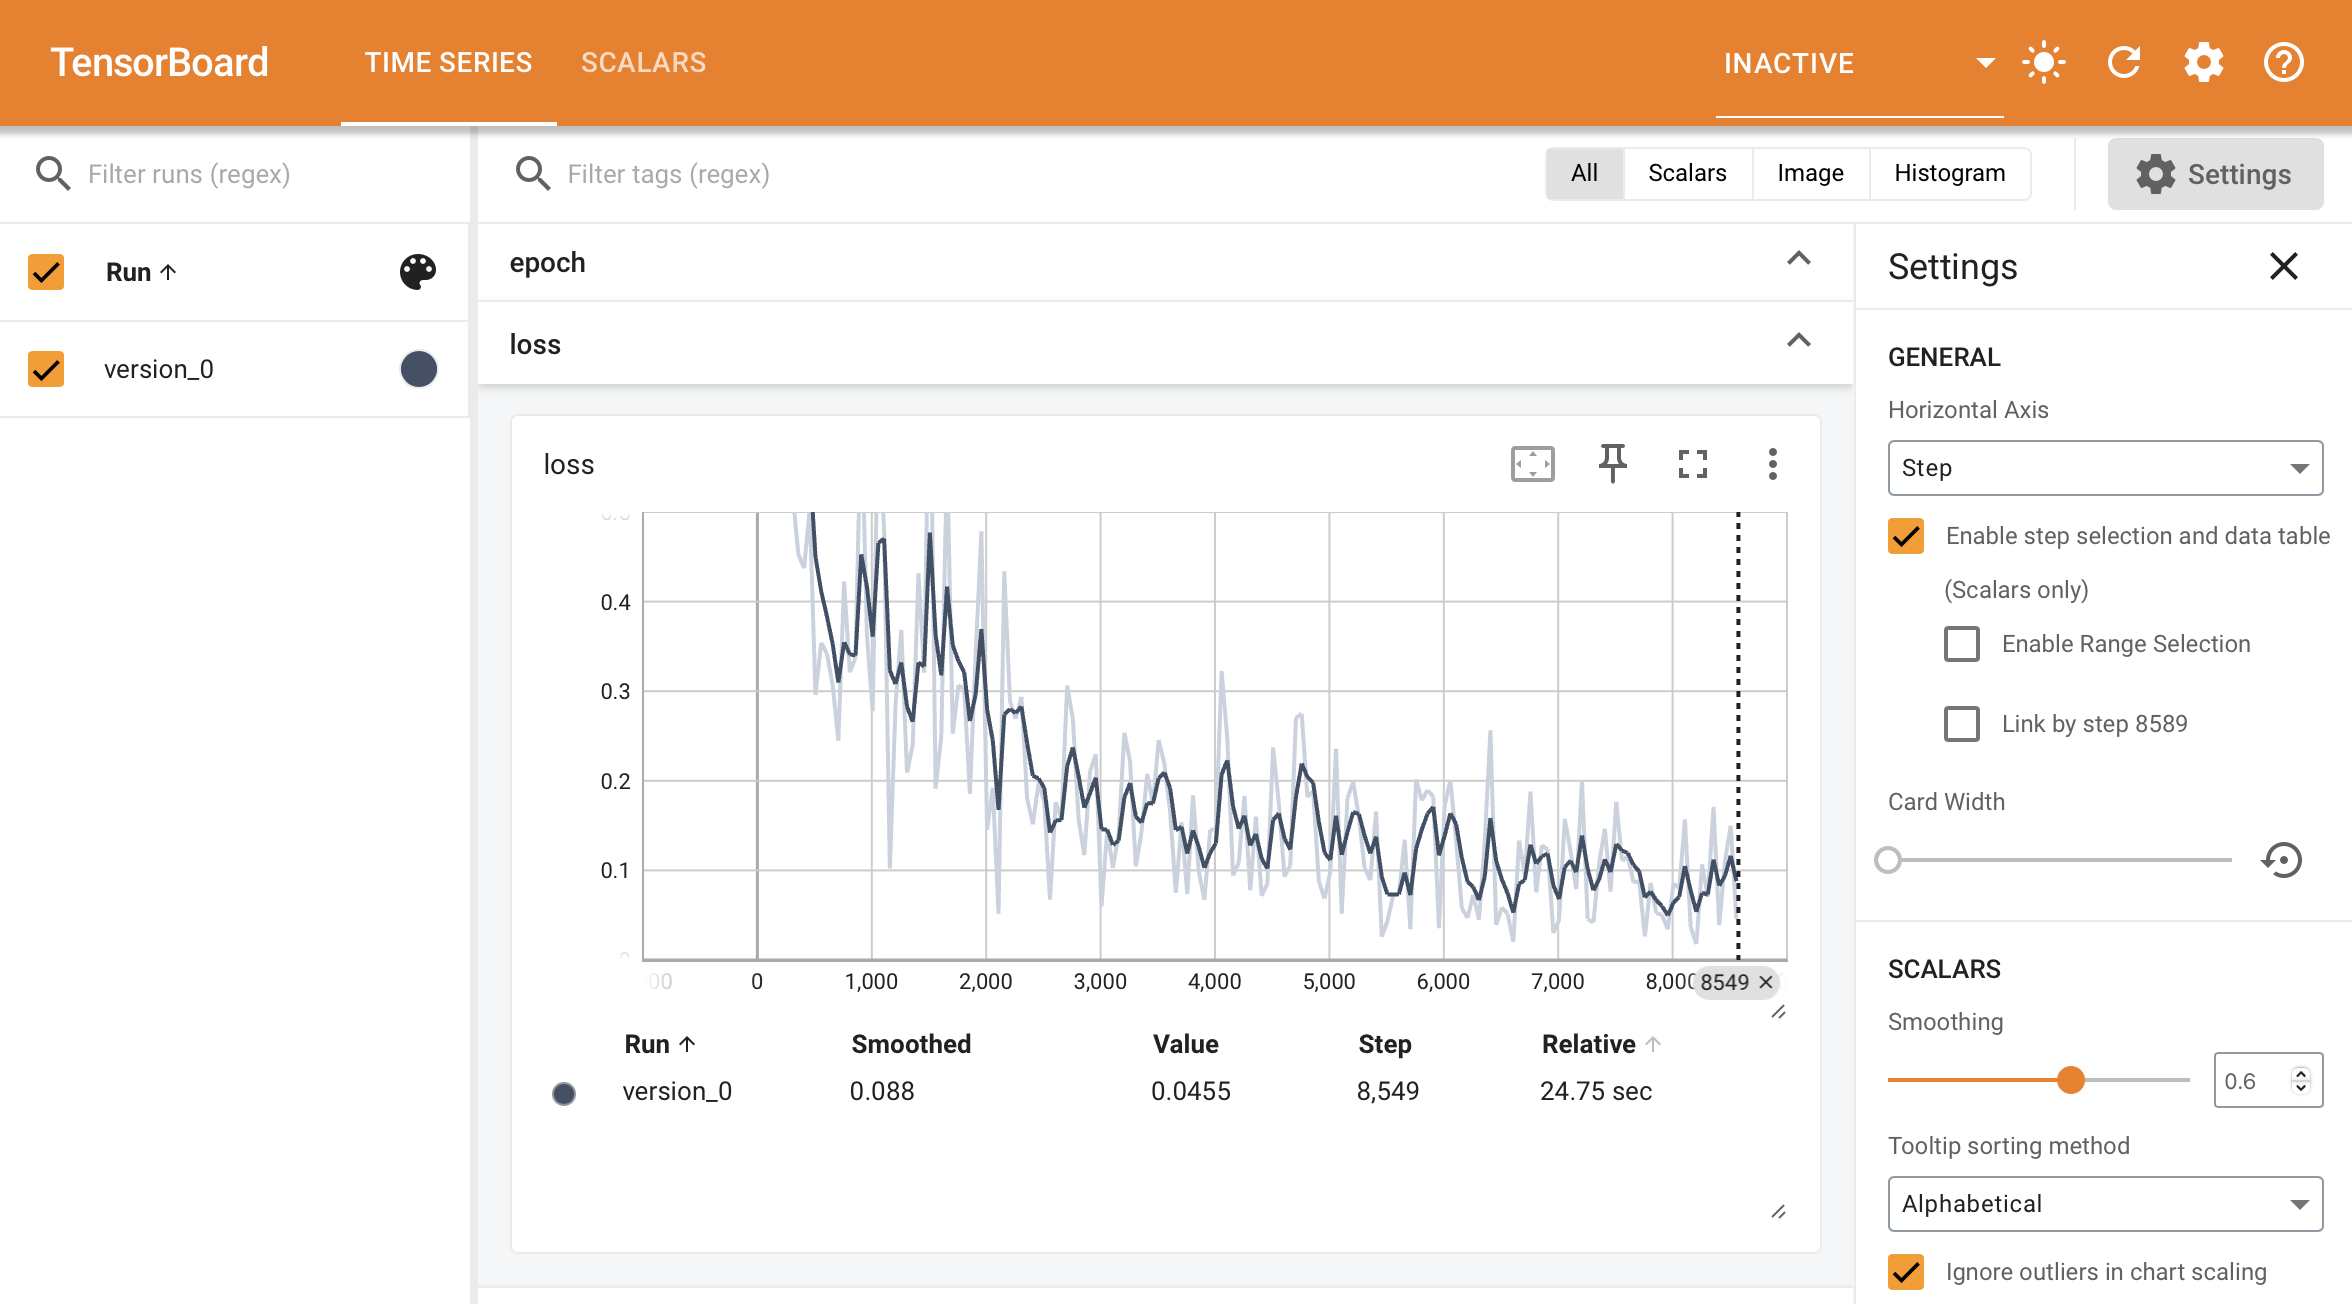Click the help question mark icon
This screenshot has width=2352, height=1304.
point(2281,63)
